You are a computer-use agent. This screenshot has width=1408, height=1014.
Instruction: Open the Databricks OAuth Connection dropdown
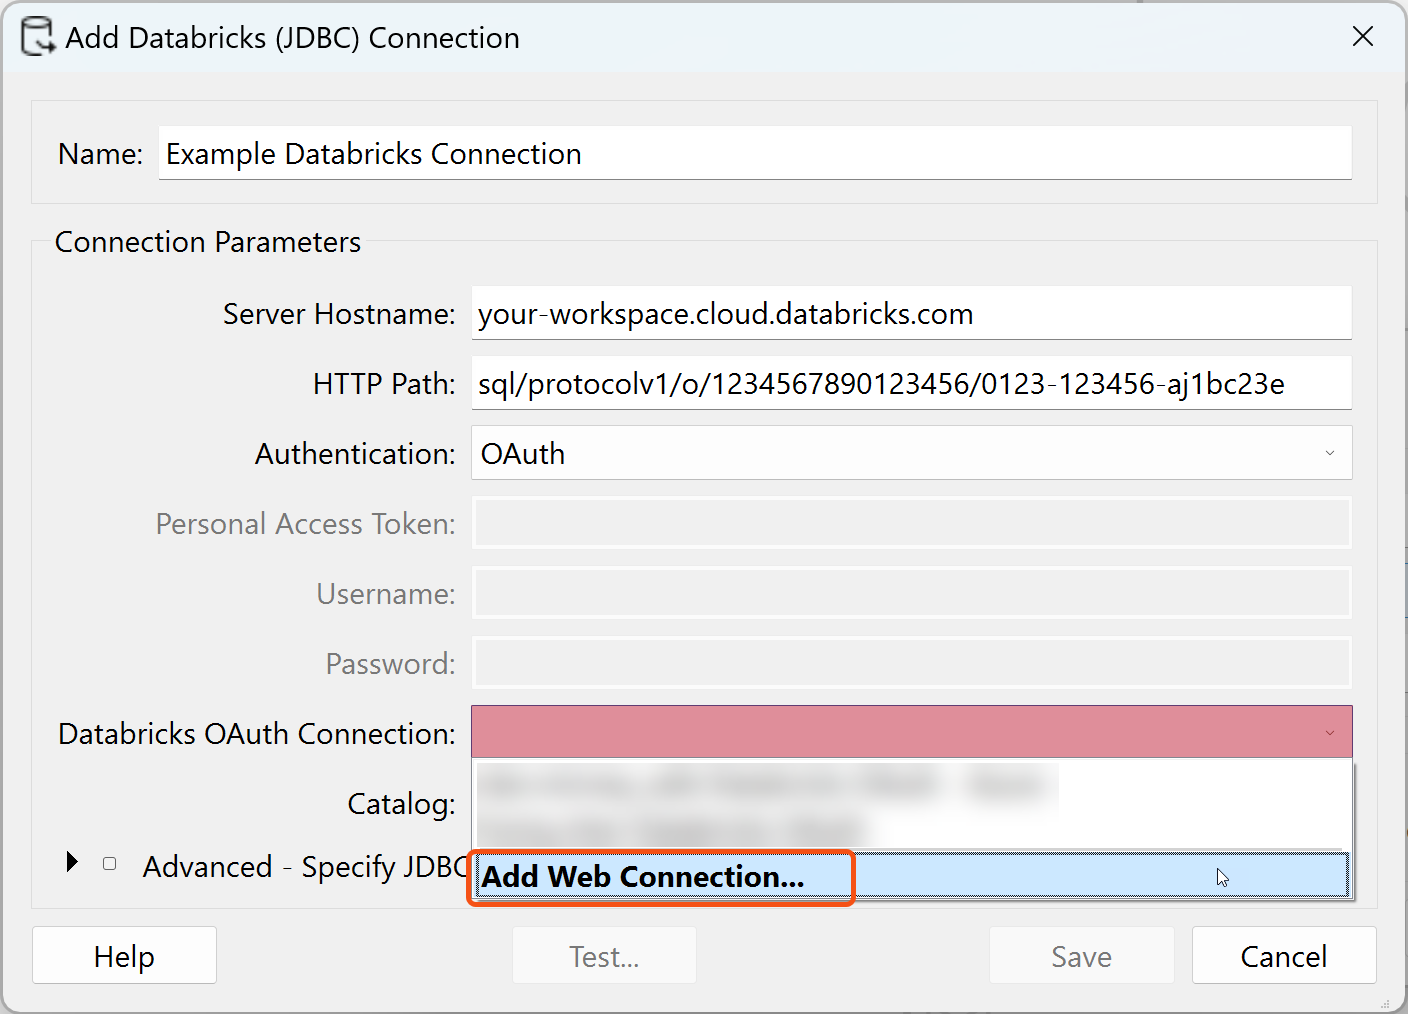click(x=911, y=732)
